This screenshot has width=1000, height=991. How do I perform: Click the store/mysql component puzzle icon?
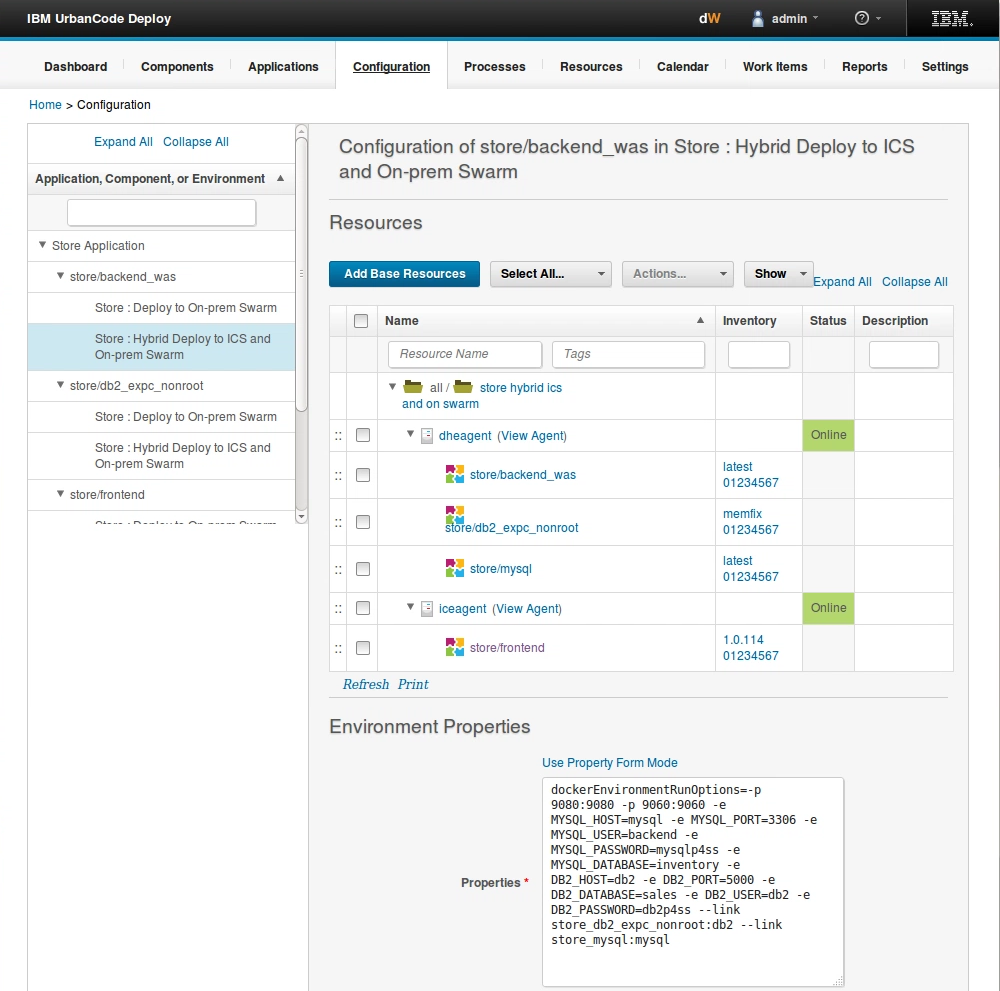pos(455,568)
